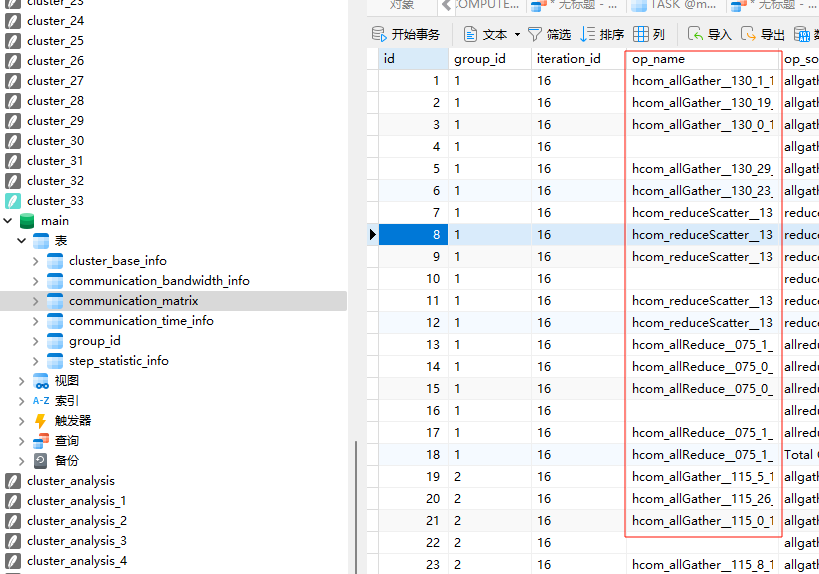
Task: Expand the step_statistic_info table node
Action: click(36, 361)
